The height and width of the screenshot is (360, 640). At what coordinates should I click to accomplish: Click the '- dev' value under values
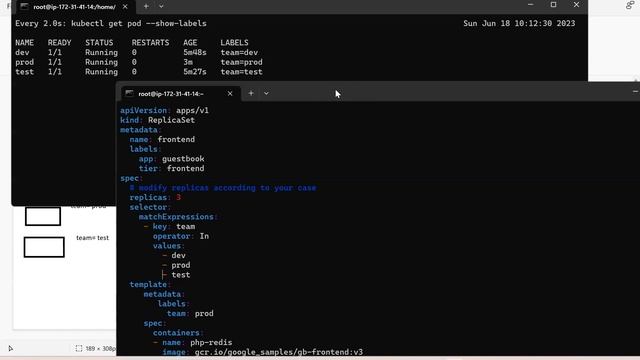[x=174, y=256]
